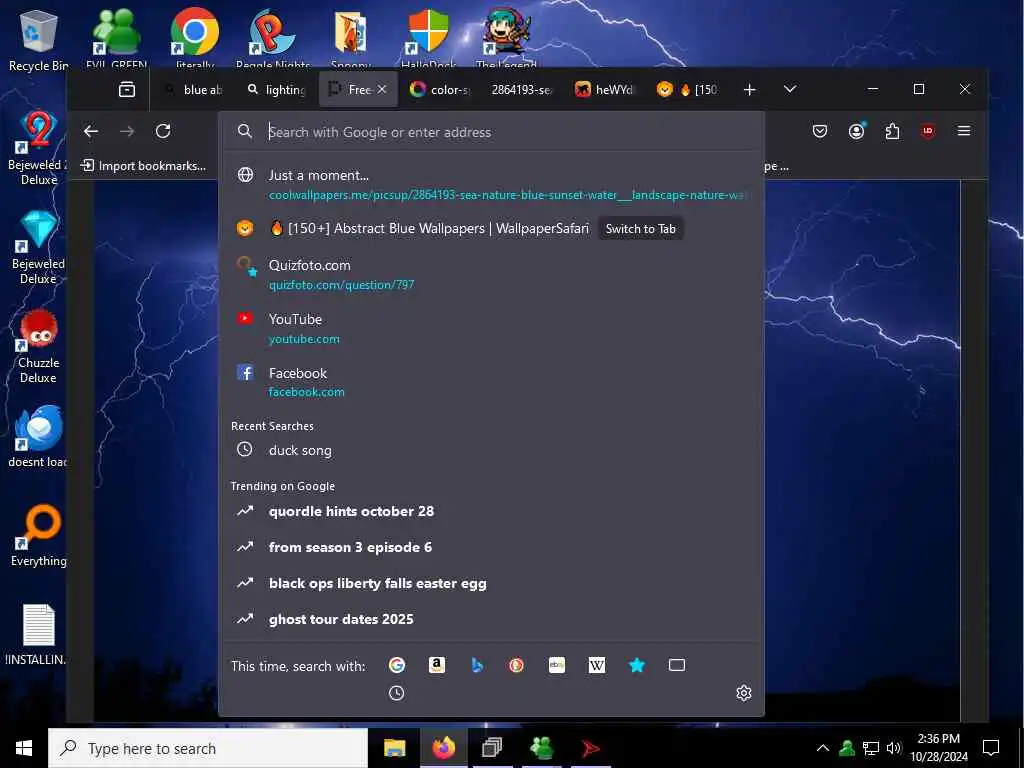Click the Firefox taskbar icon
This screenshot has width=1024, height=768.
pos(443,748)
